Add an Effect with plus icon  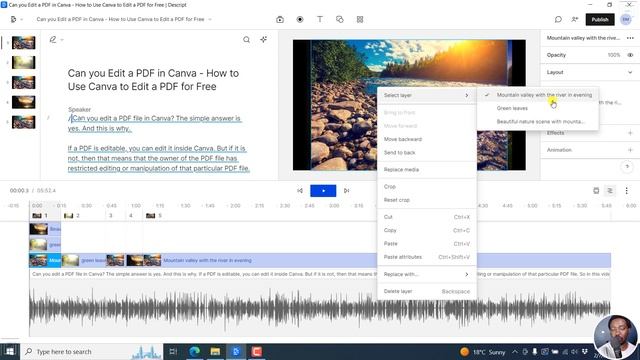(x=630, y=133)
